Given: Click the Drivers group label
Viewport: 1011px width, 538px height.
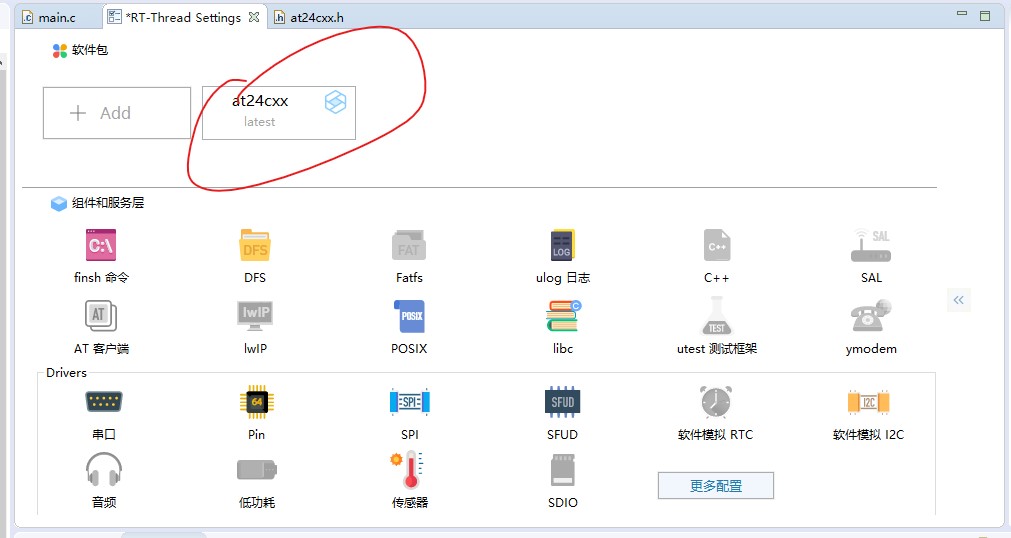Looking at the screenshot, I should [x=66, y=373].
